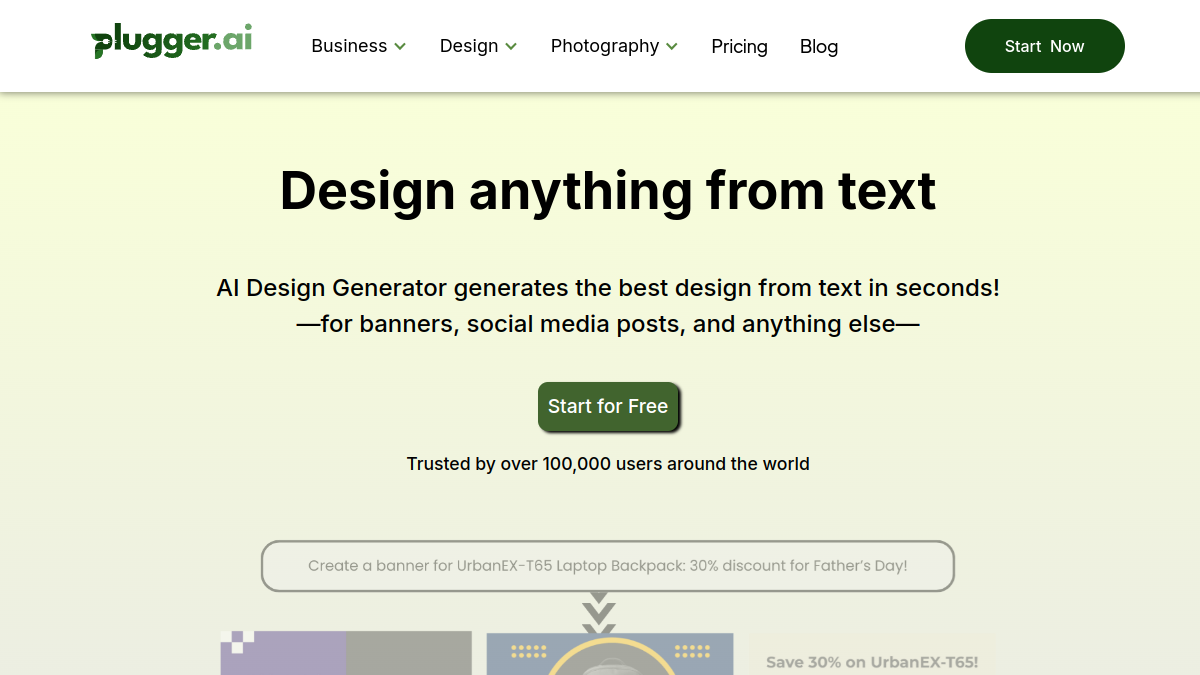The height and width of the screenshot is (675, 1200).
Task: Open the blue banner with yellow circle
Action: point(610,654)
